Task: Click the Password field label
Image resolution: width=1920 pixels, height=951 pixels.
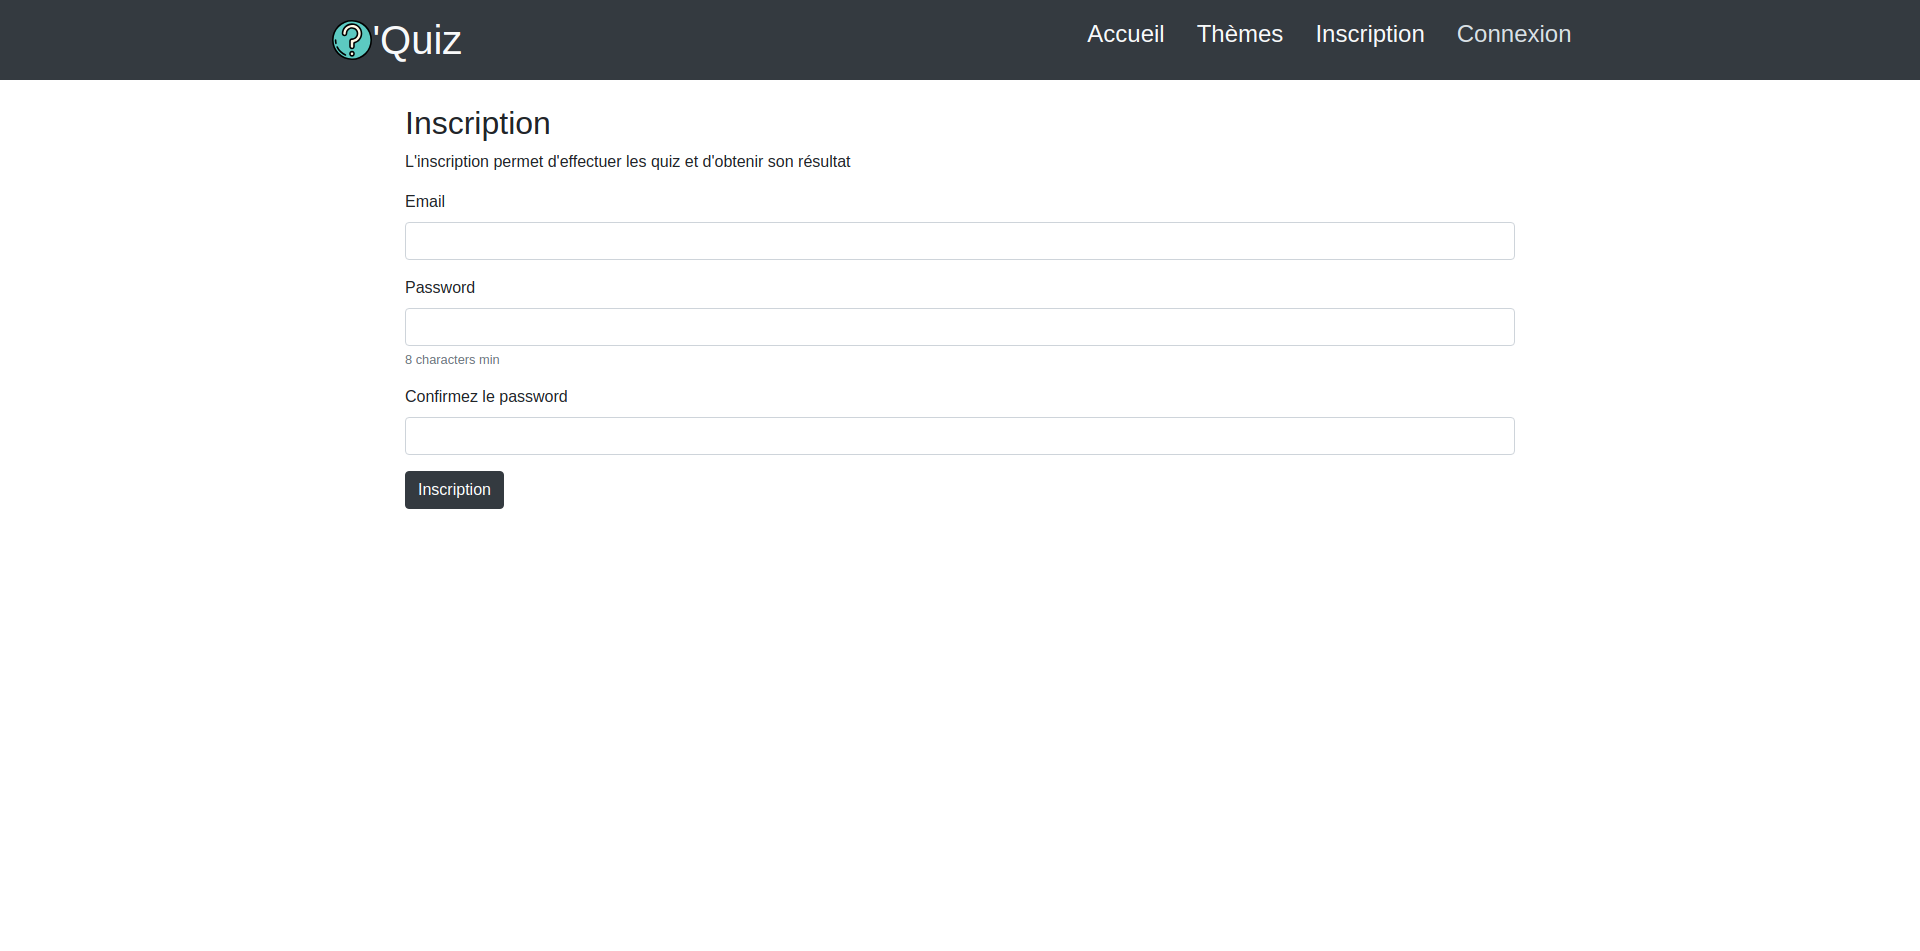Action: [440, 288]
